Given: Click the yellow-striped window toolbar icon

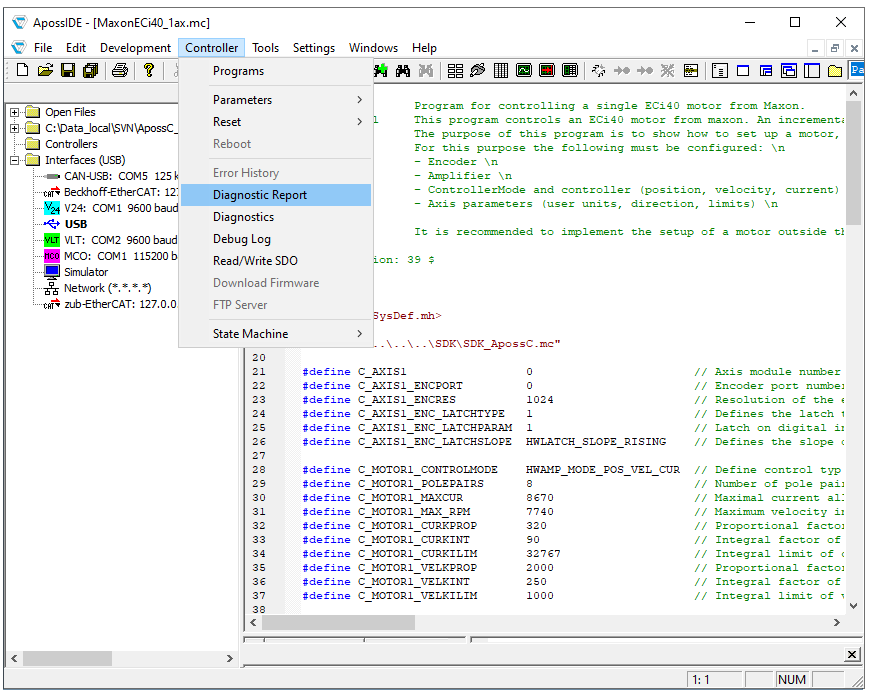Looking at the screenshot, I should (x=691, y=71).
